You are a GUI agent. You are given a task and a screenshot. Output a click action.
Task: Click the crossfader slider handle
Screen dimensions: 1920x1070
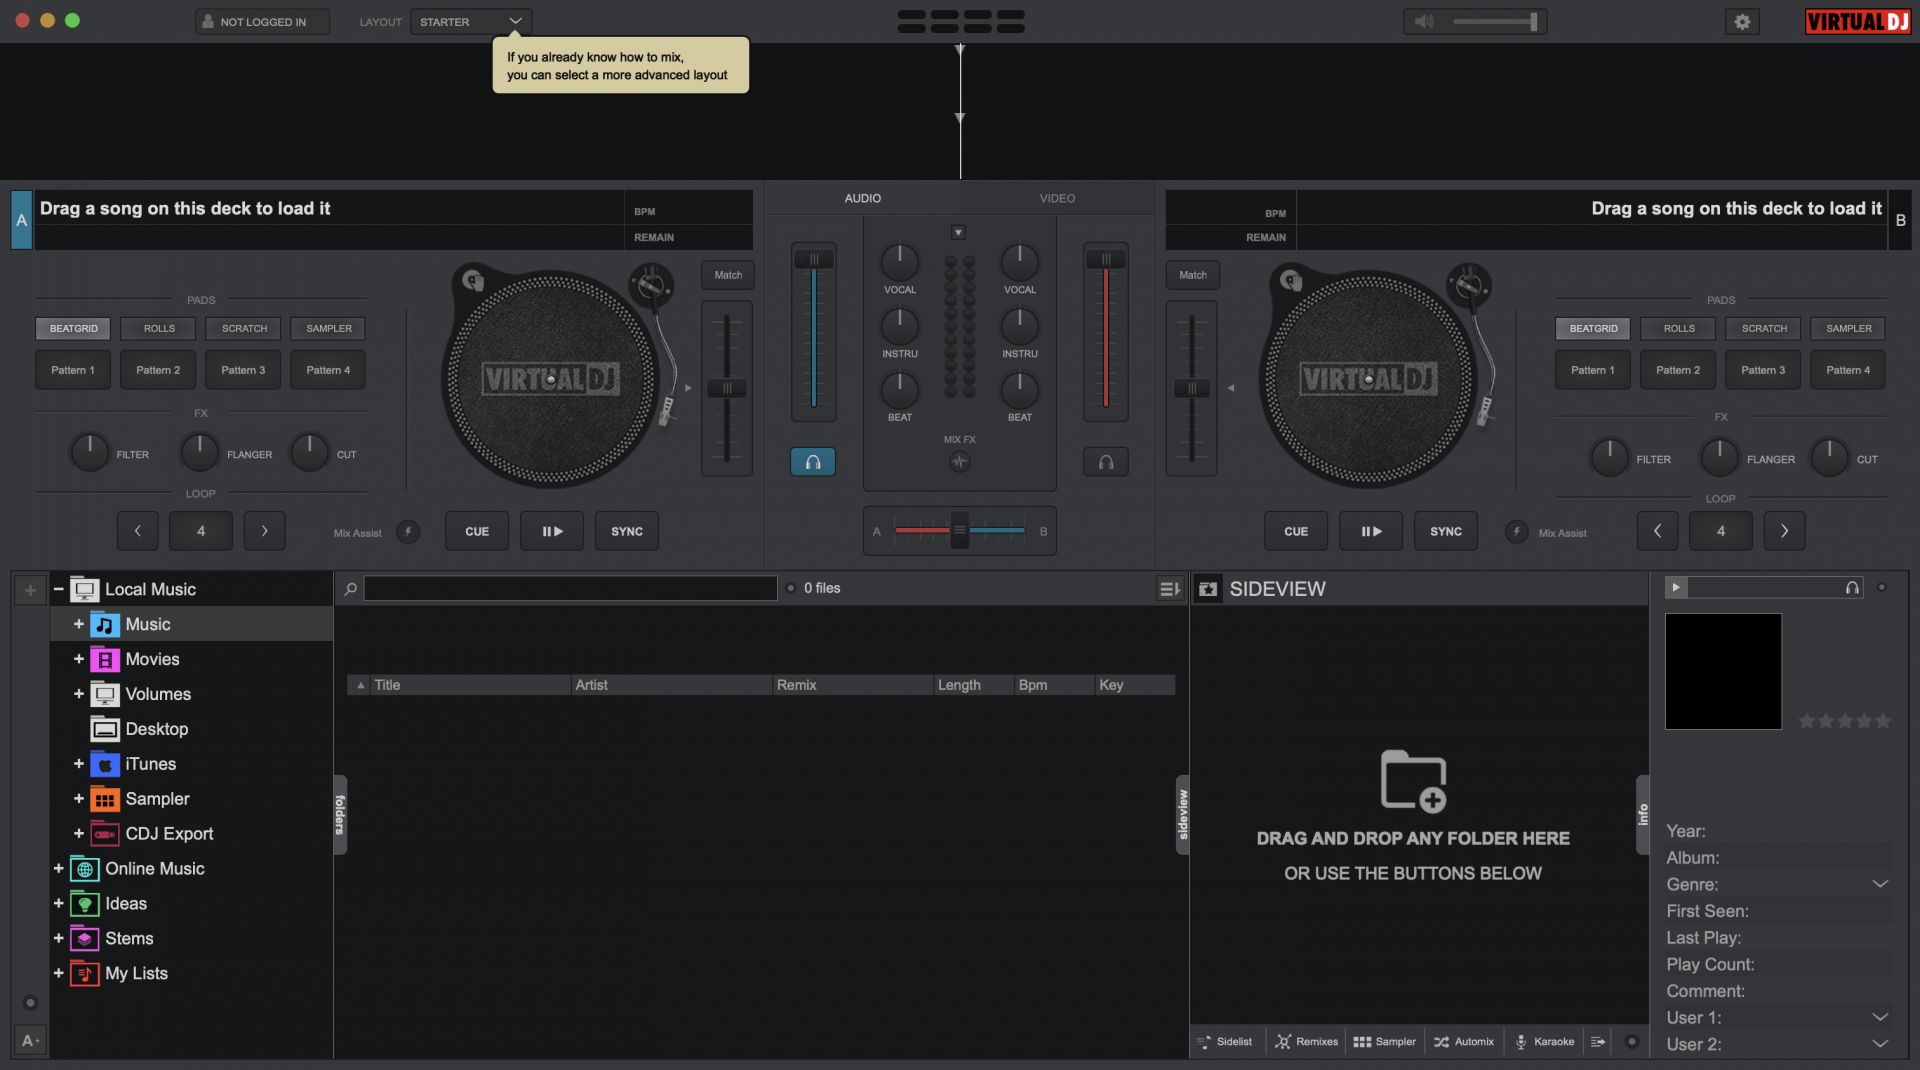pos(959,531)
